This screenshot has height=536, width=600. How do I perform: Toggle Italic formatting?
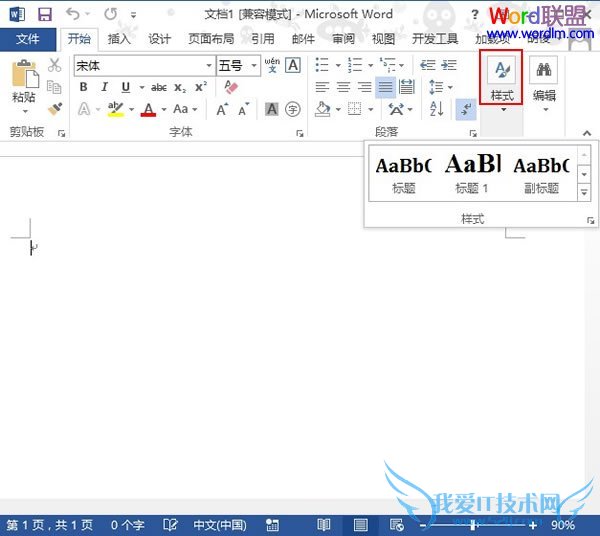(102, 87)
